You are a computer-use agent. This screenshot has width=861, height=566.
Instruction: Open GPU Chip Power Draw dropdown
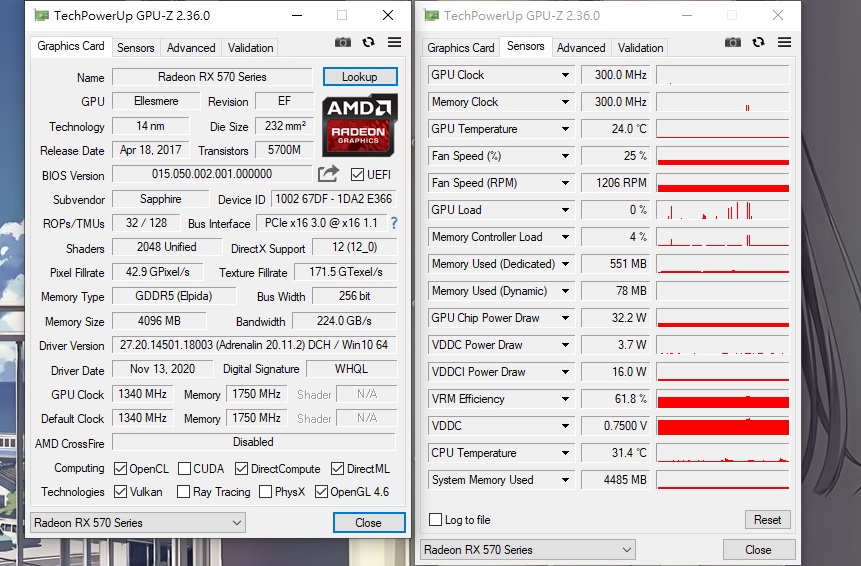pyautogui.click(x=565, y=318)
